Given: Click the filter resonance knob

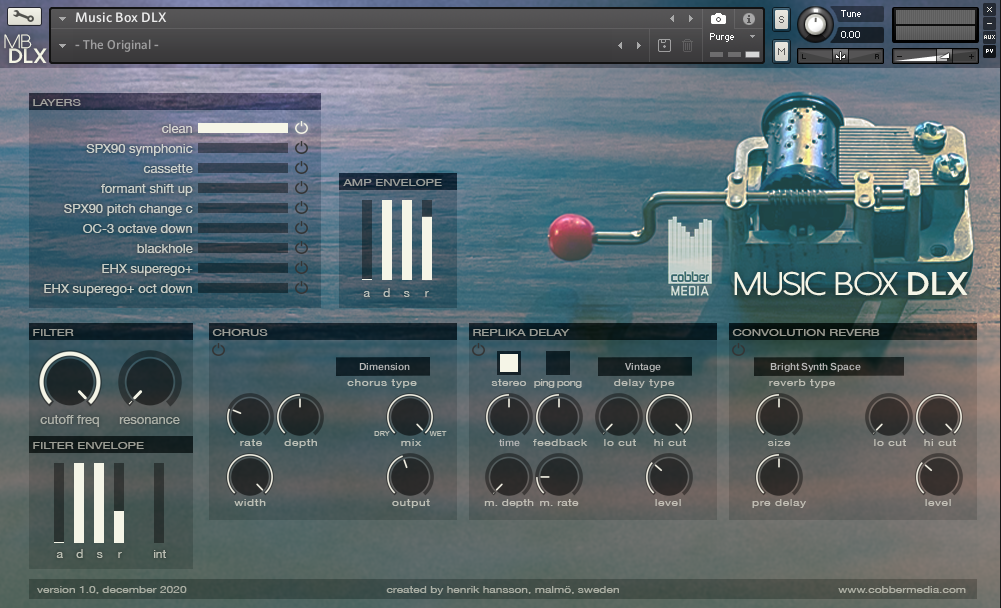Looking at the screenshot, I should click(150, 381).
